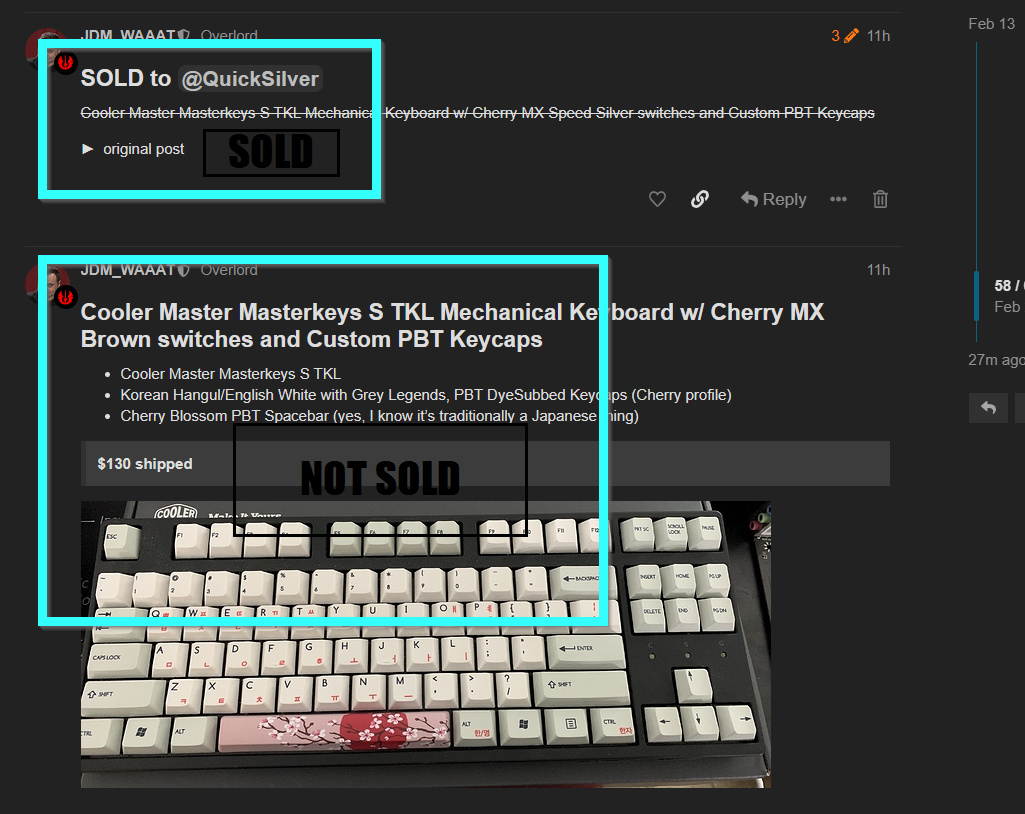Viewport: 1025px width, 814px height.
Task: Jump to the 27m ago timeline marker
Action: 996,360
